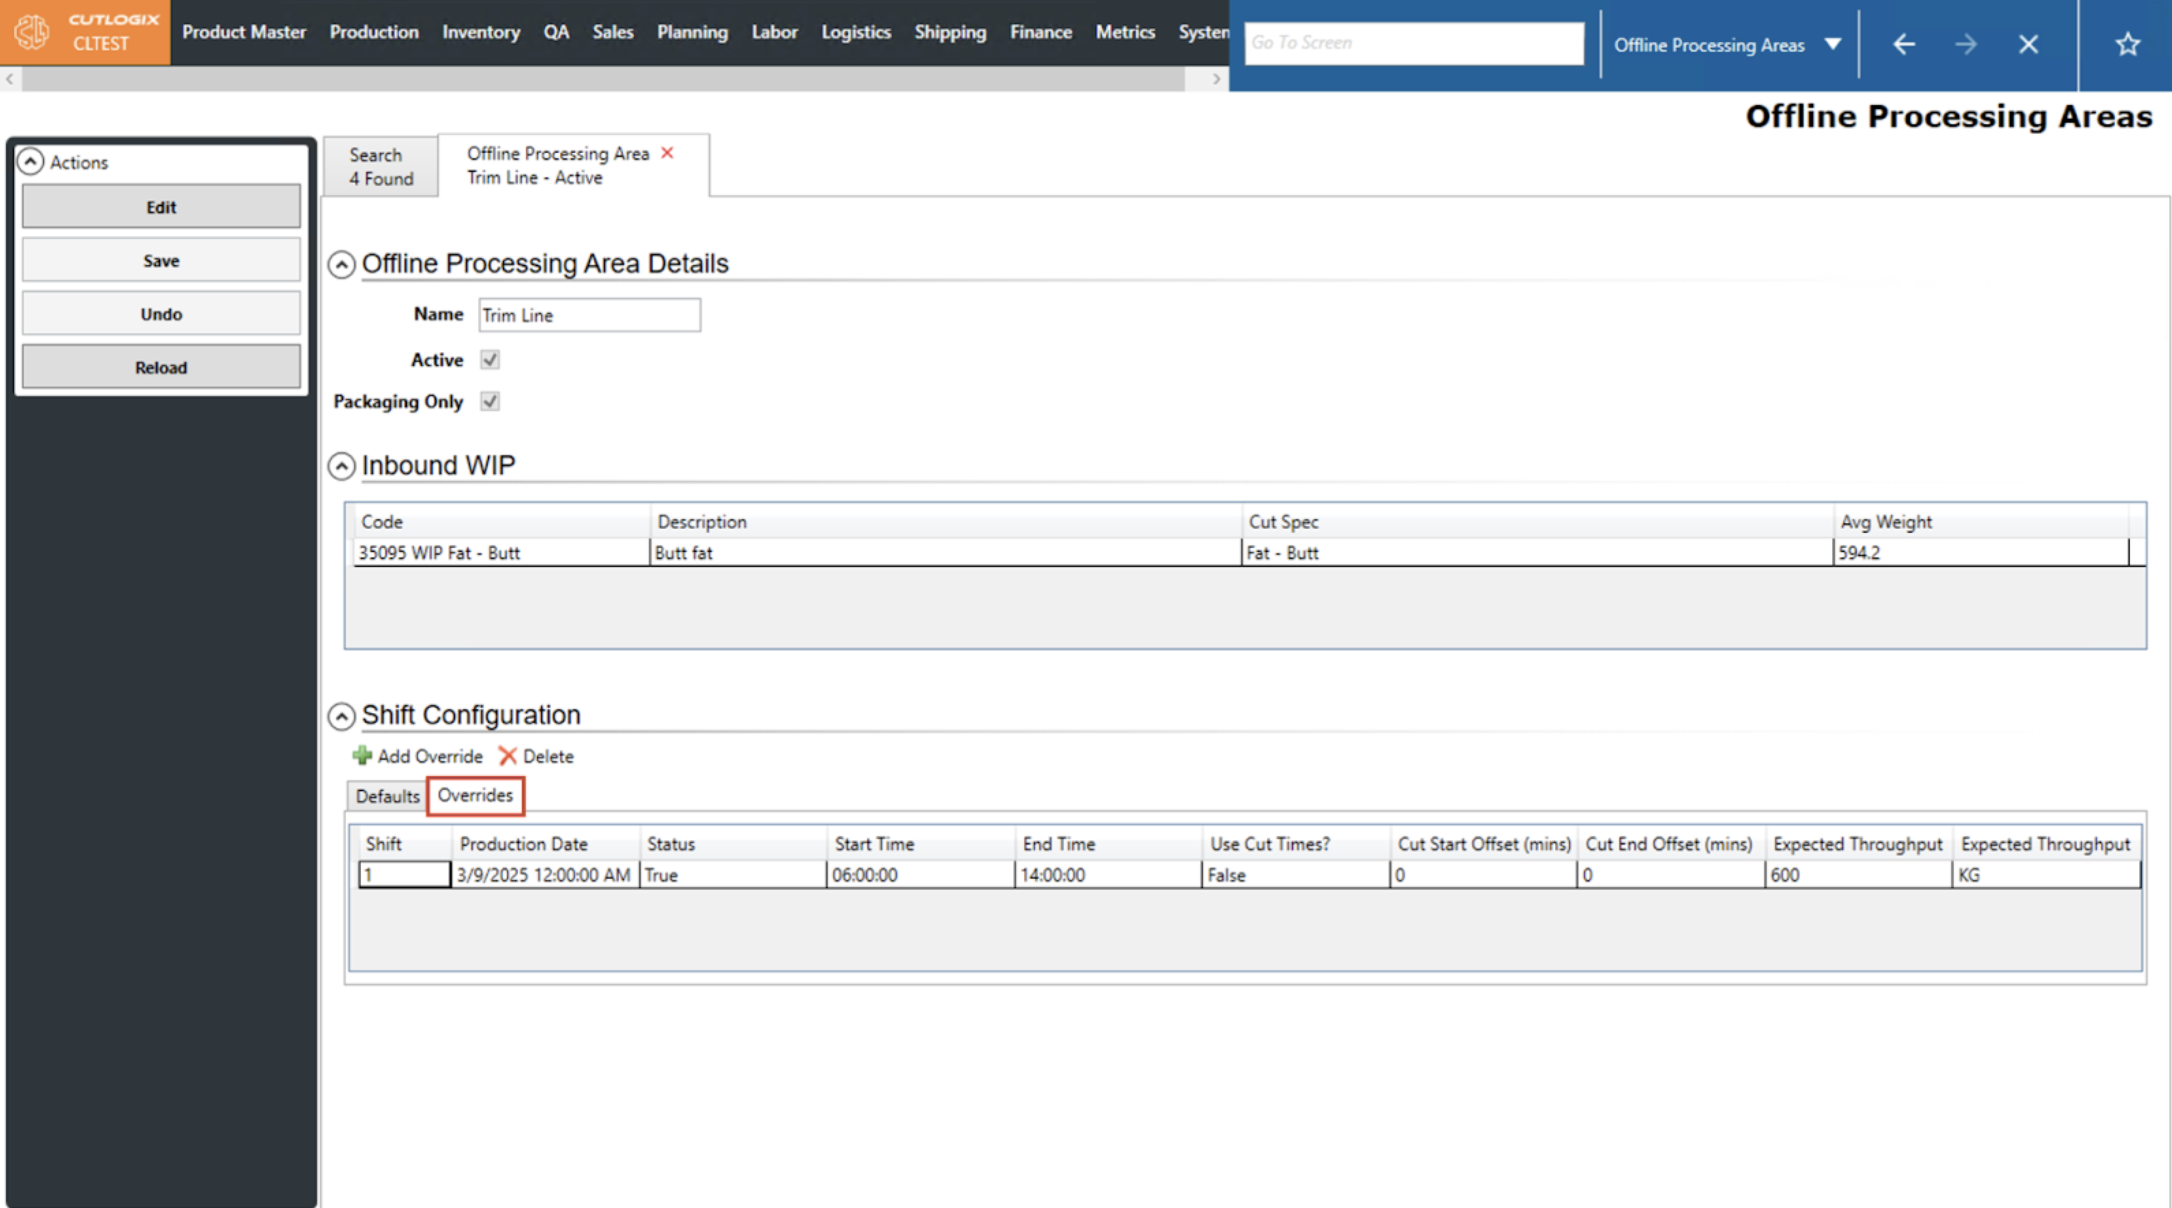Click the red Delete X icon
This screenshot has height=1208, width=2172.
pyautogui.click(x=508, y=756)
